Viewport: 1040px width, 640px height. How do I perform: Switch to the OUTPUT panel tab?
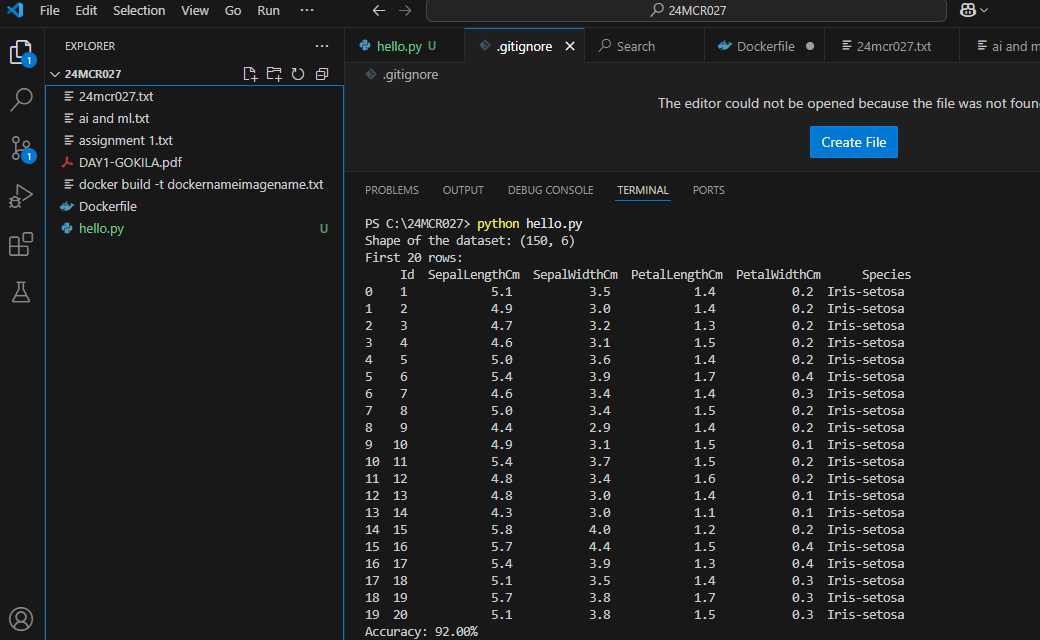click(x=463, y=190)
